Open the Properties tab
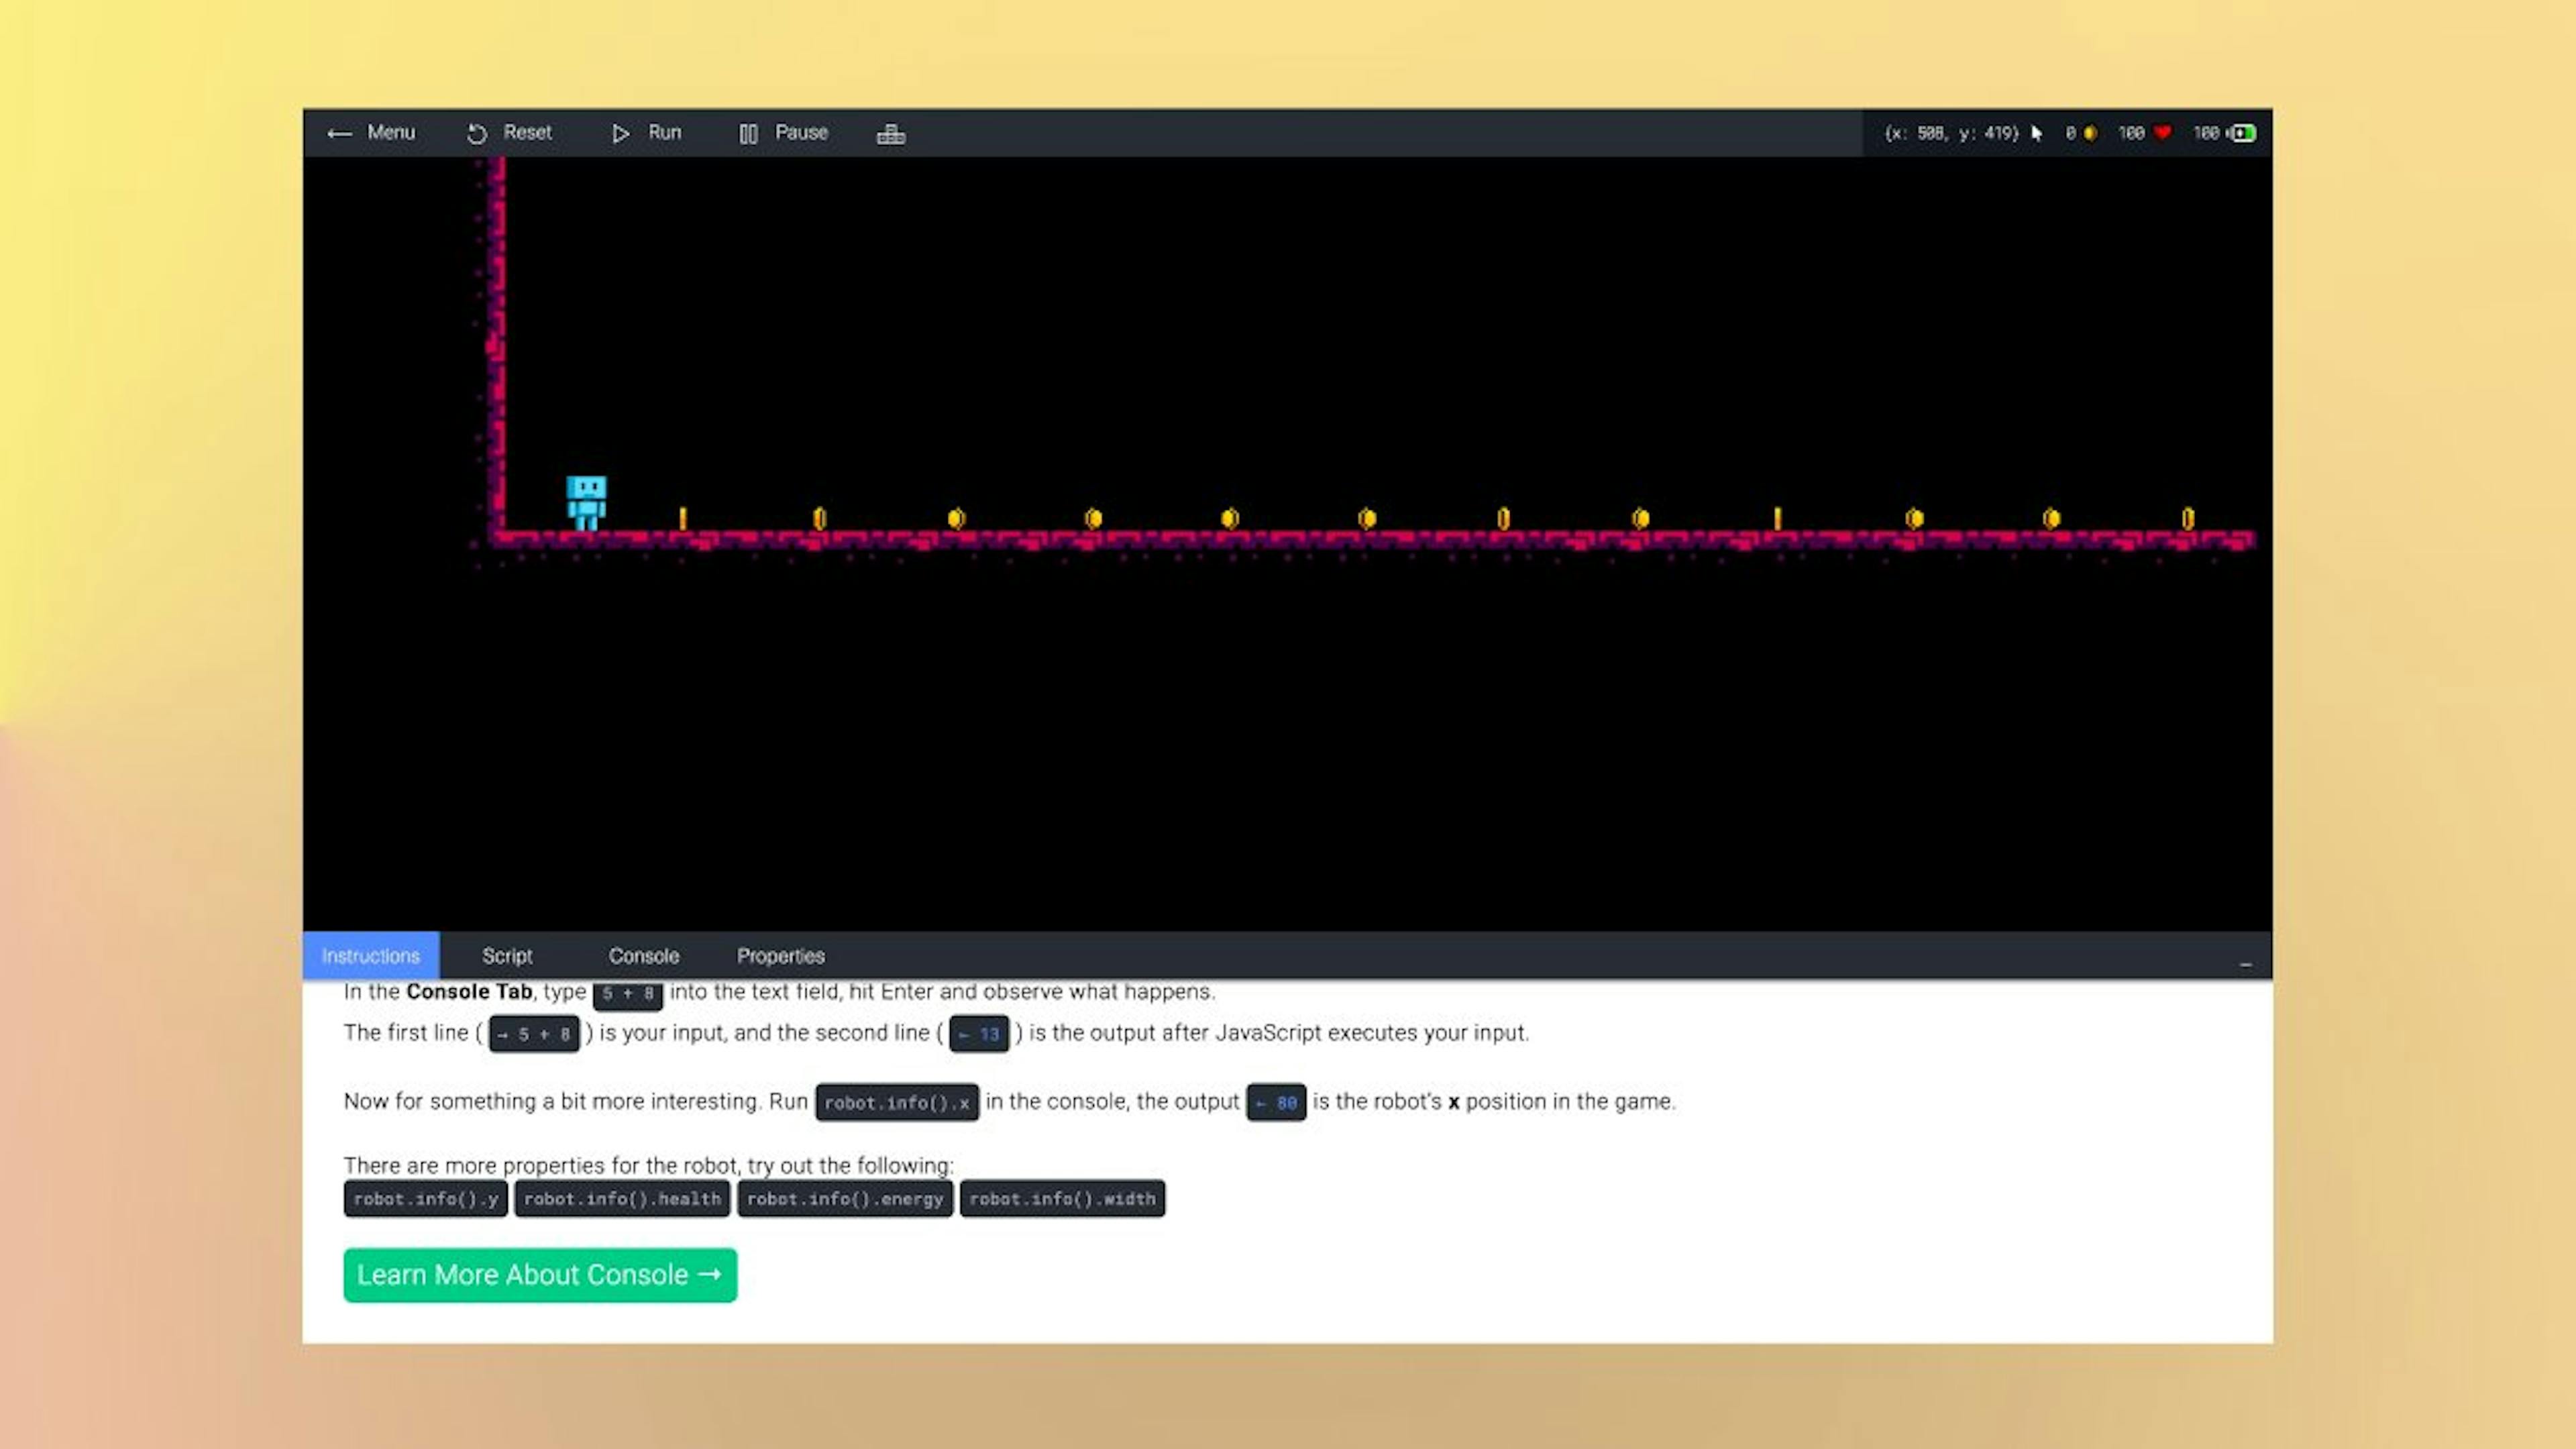Image resolution: width=2576 pixels, height=1449 pixels. click(781, 956)
